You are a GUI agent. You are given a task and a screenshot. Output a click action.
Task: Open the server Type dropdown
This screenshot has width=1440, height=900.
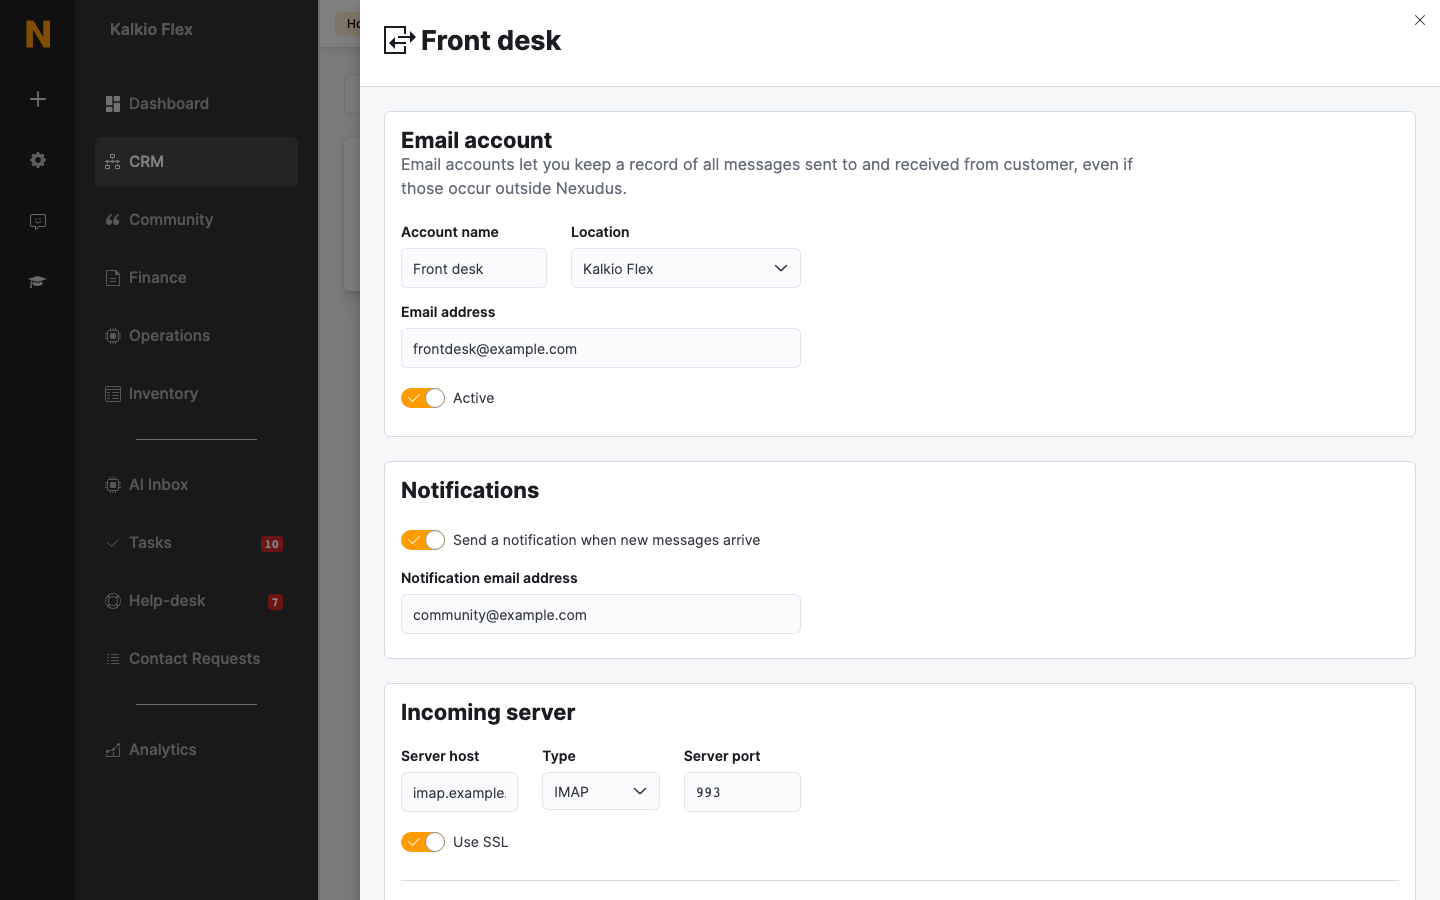[x=601, y=791]
